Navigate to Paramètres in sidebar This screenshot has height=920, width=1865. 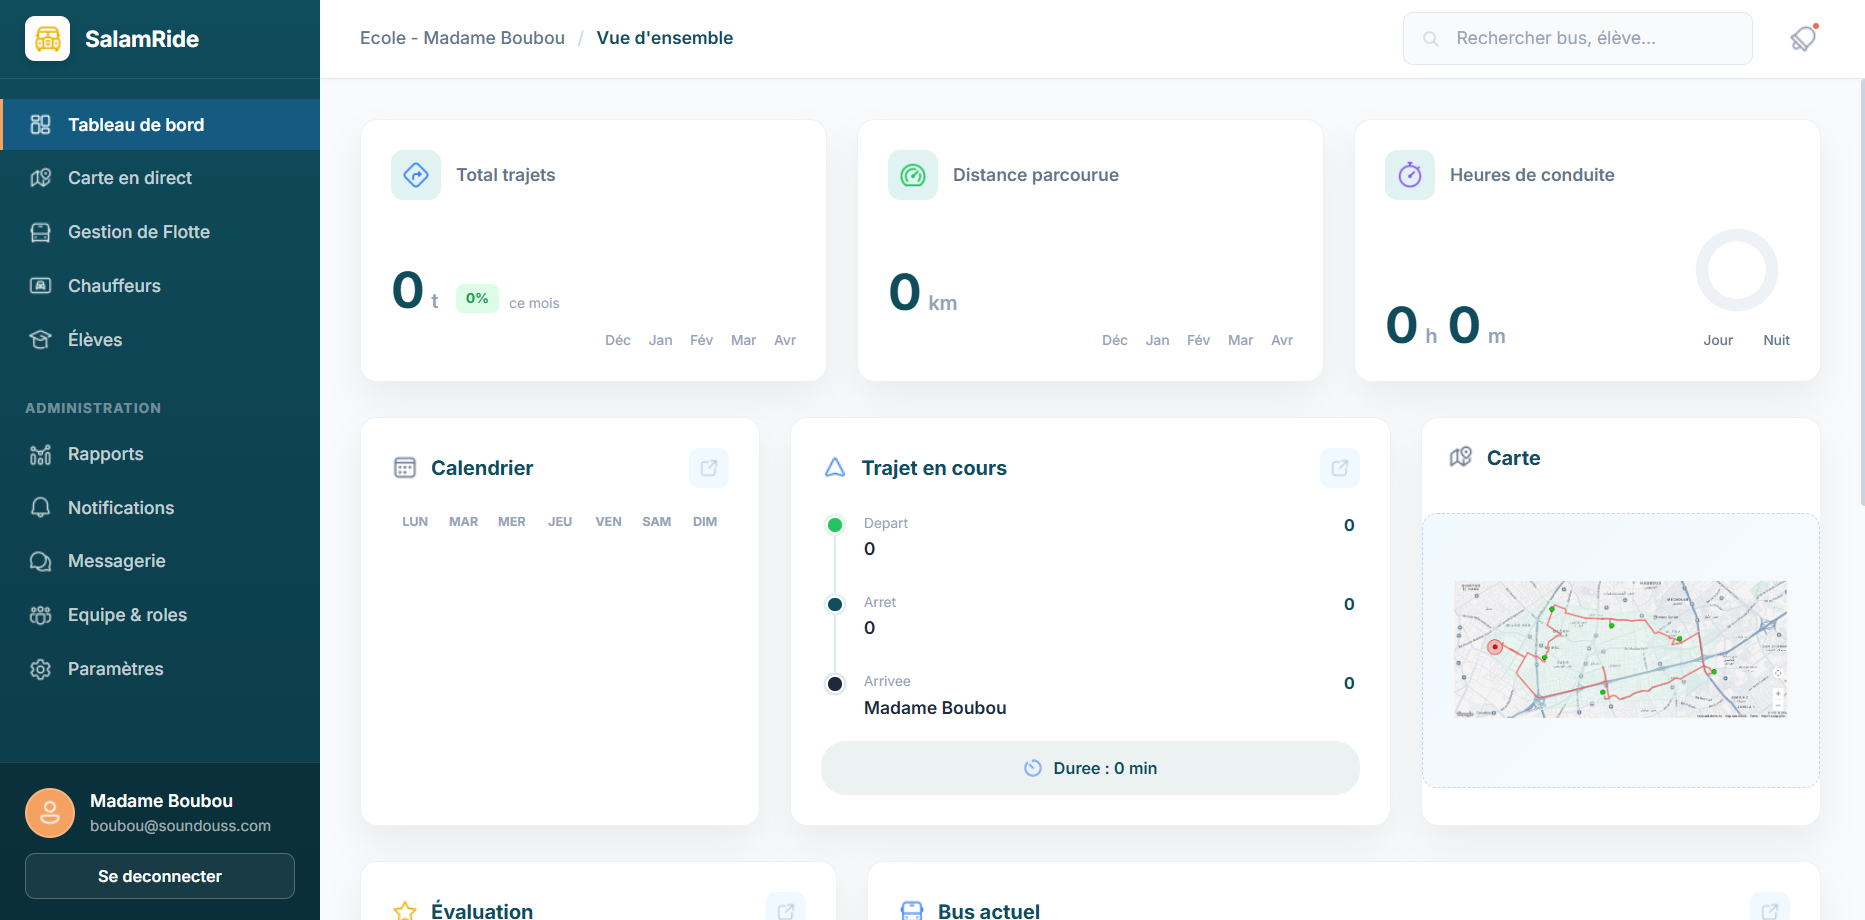coord(115,669)
